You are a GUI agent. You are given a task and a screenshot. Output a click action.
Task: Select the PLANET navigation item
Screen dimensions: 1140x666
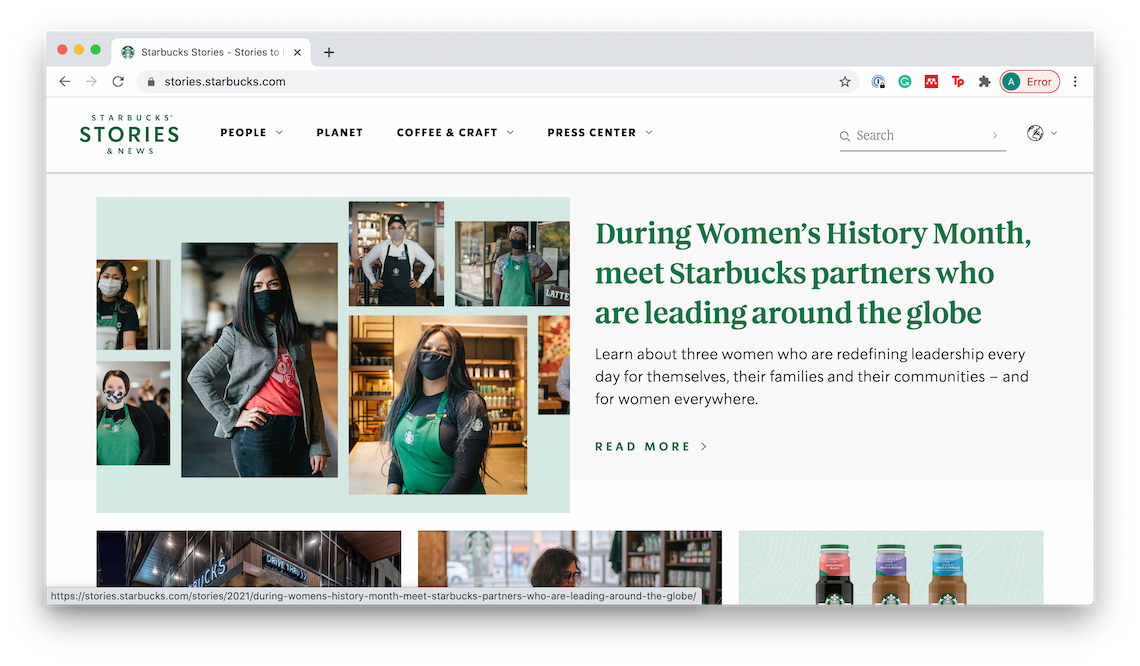[x=339, y=132]
